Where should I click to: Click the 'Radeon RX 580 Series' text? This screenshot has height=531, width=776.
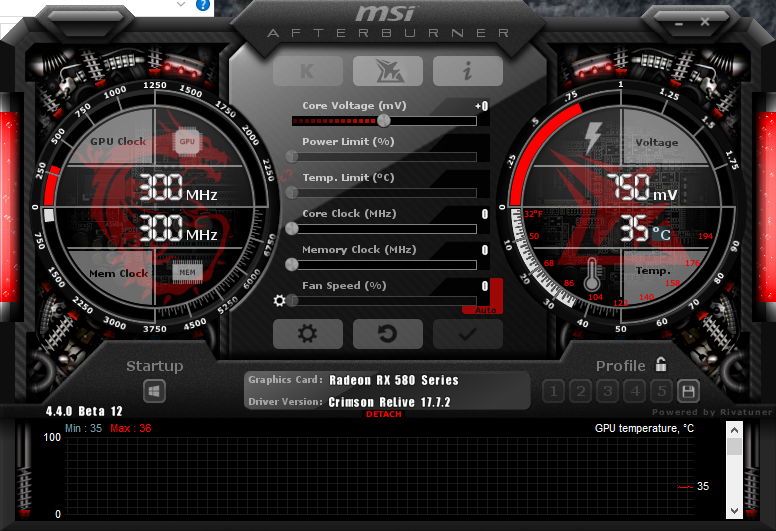click(394, 380)
